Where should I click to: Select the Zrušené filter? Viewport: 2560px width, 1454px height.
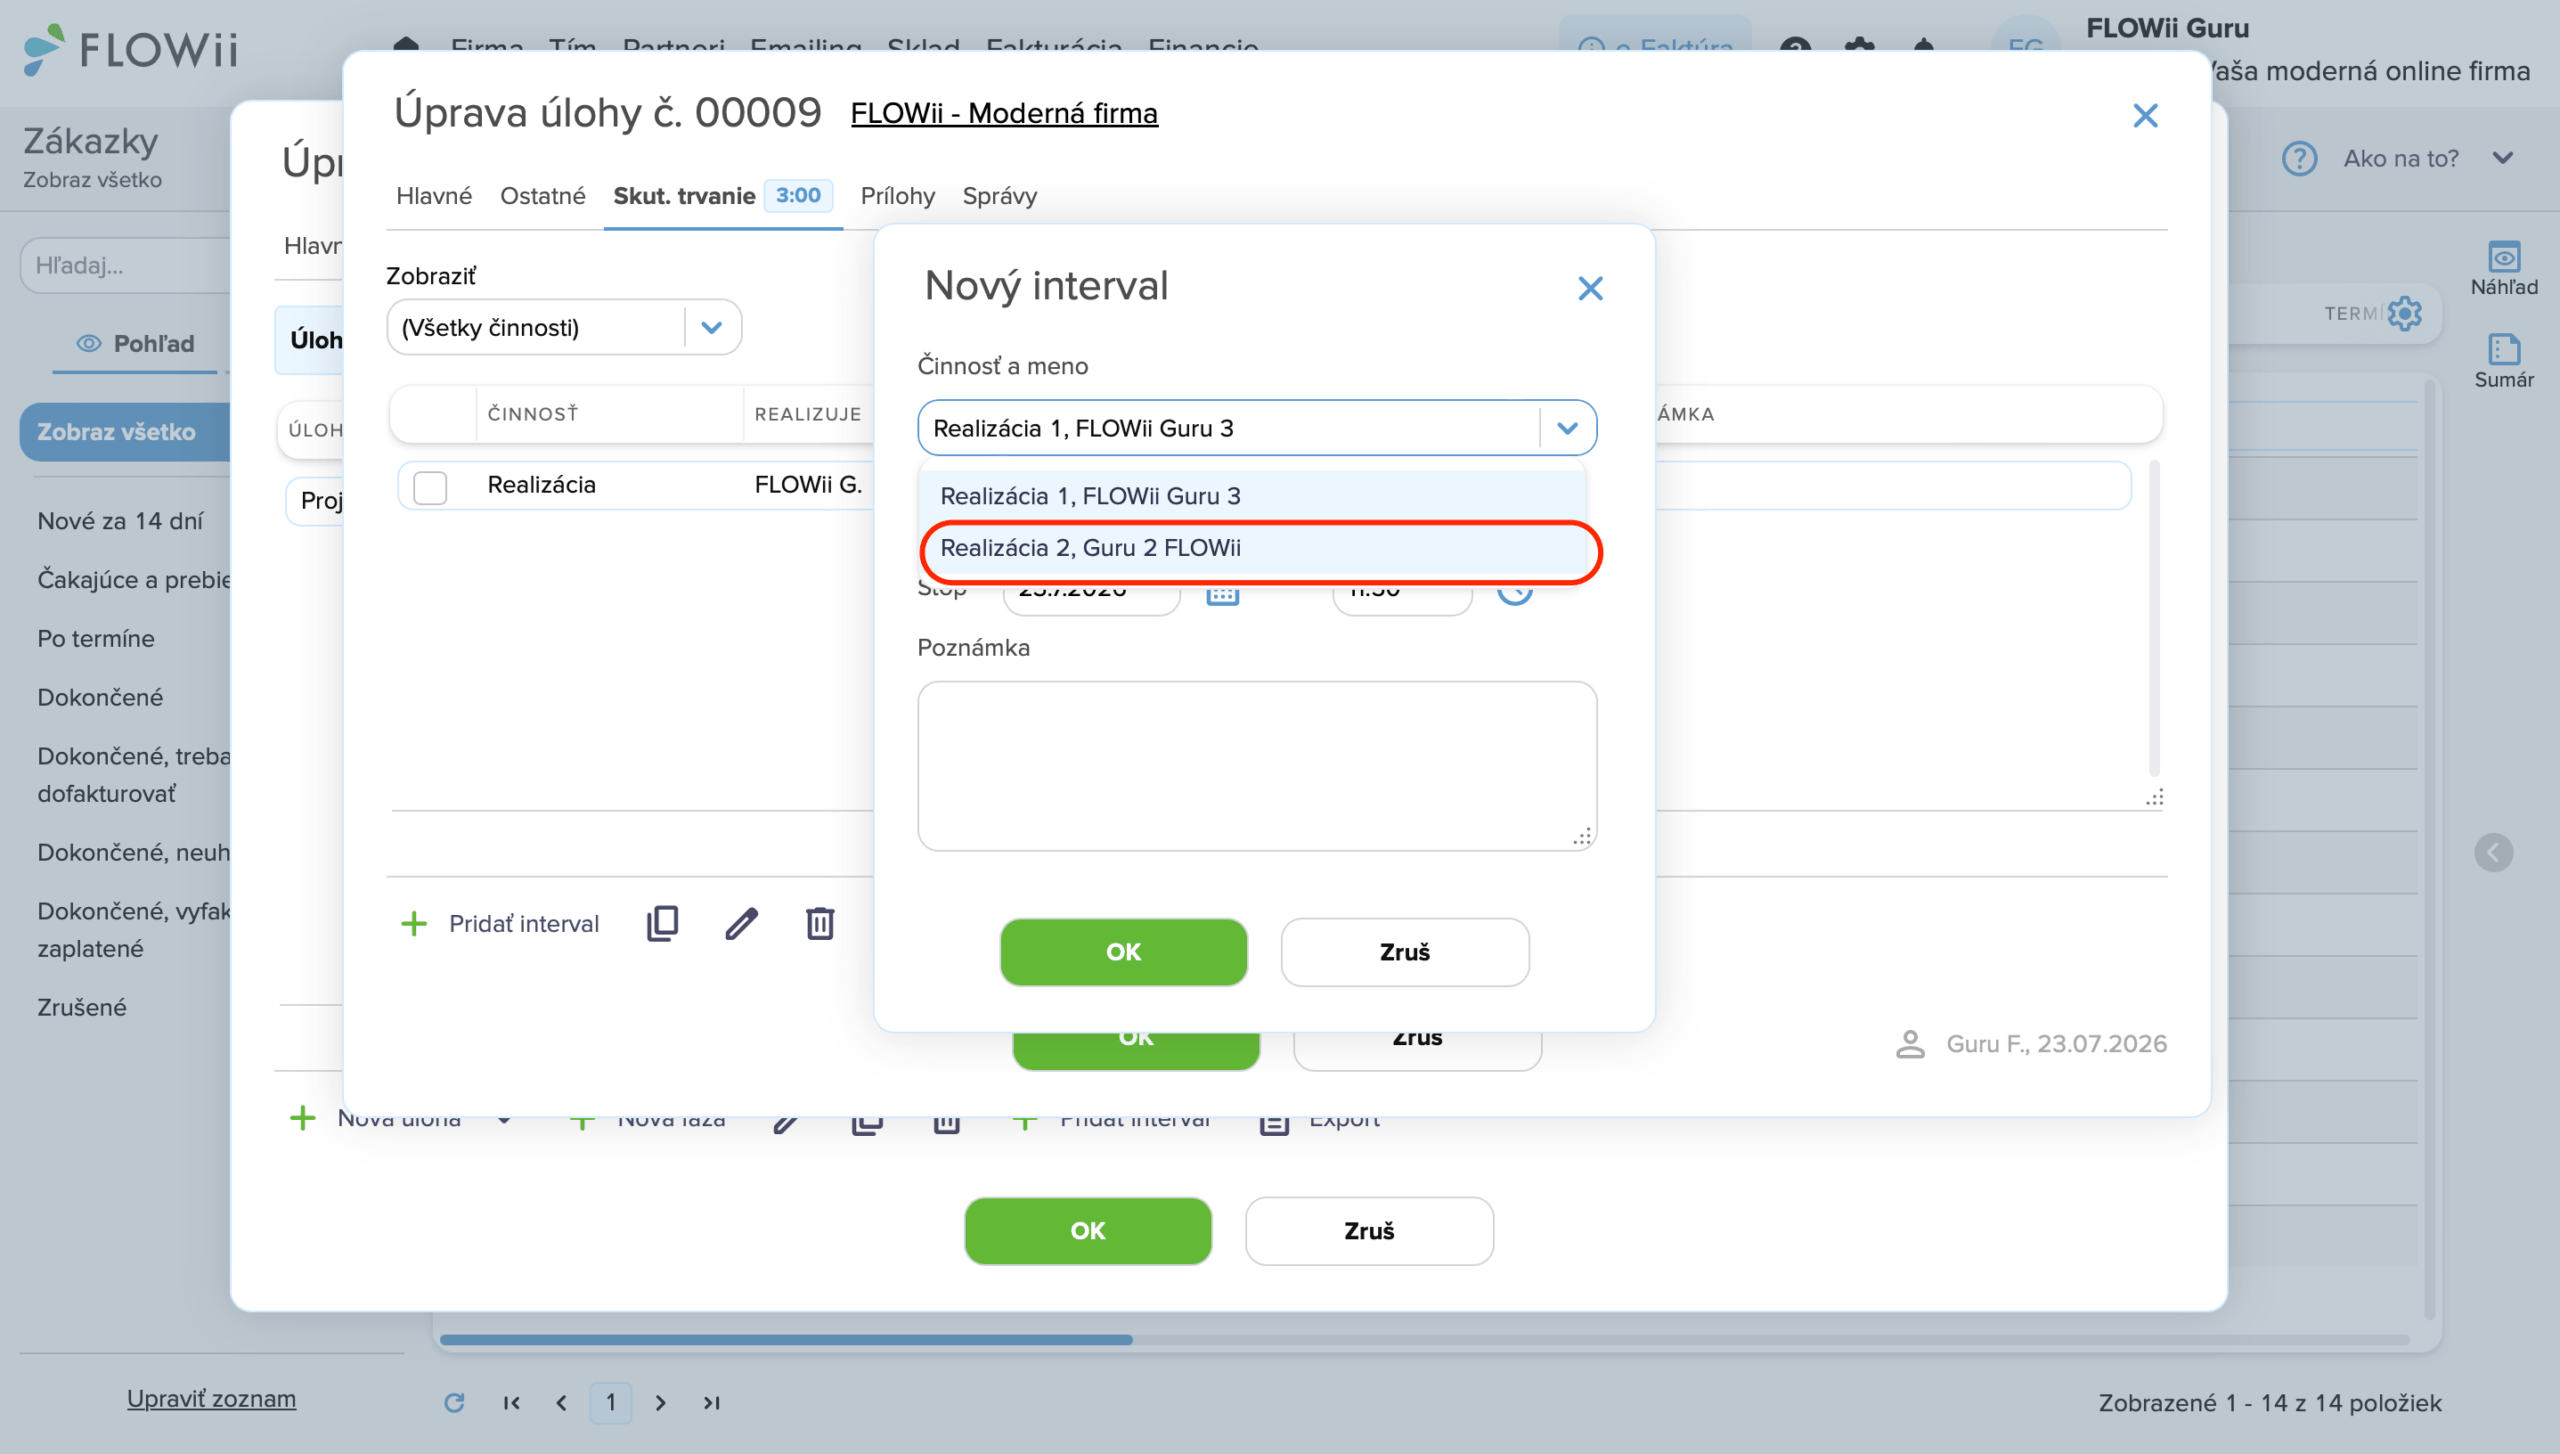[82, 1007]
